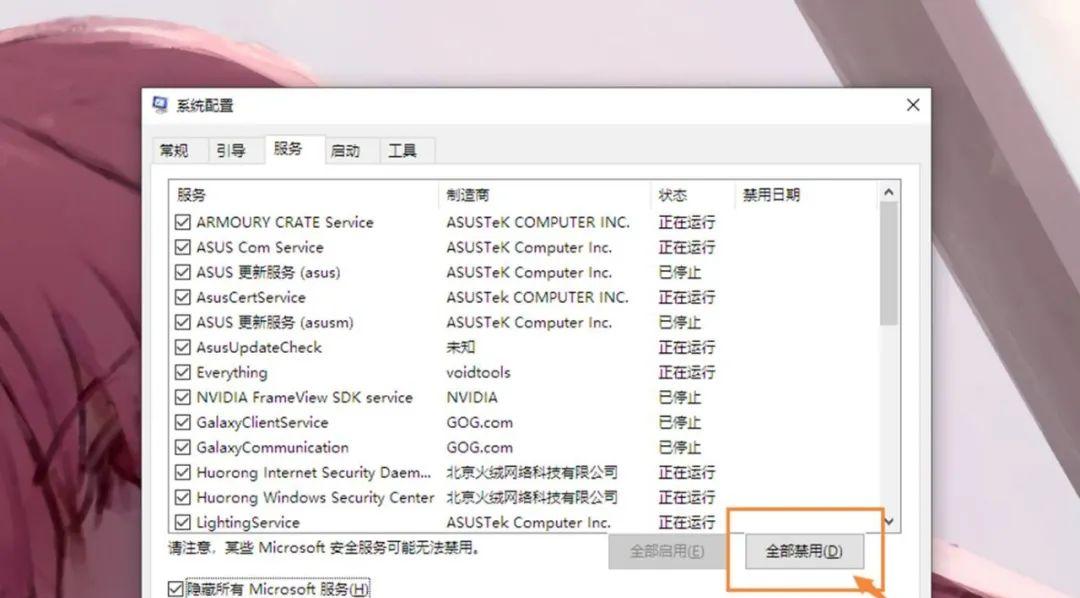Toggle 隐藏所有 Microsoft 服务 checkbox
1080x598 pixels.
[176, 589]
